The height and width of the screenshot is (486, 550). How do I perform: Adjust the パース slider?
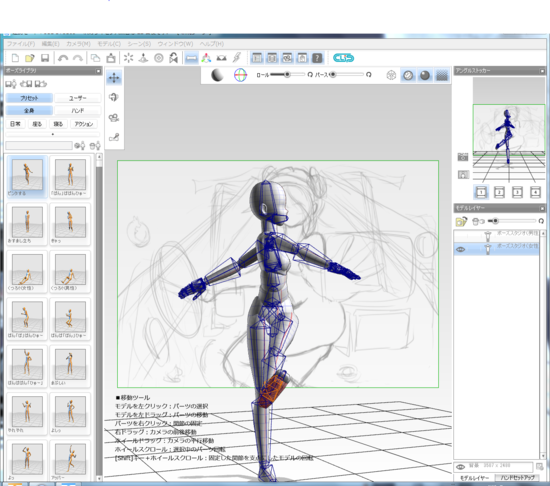347,75
